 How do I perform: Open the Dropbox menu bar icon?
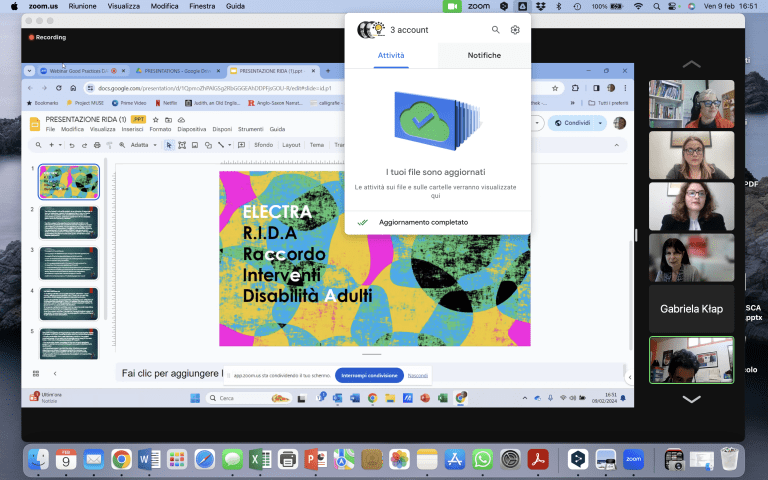tap(540, 6)
